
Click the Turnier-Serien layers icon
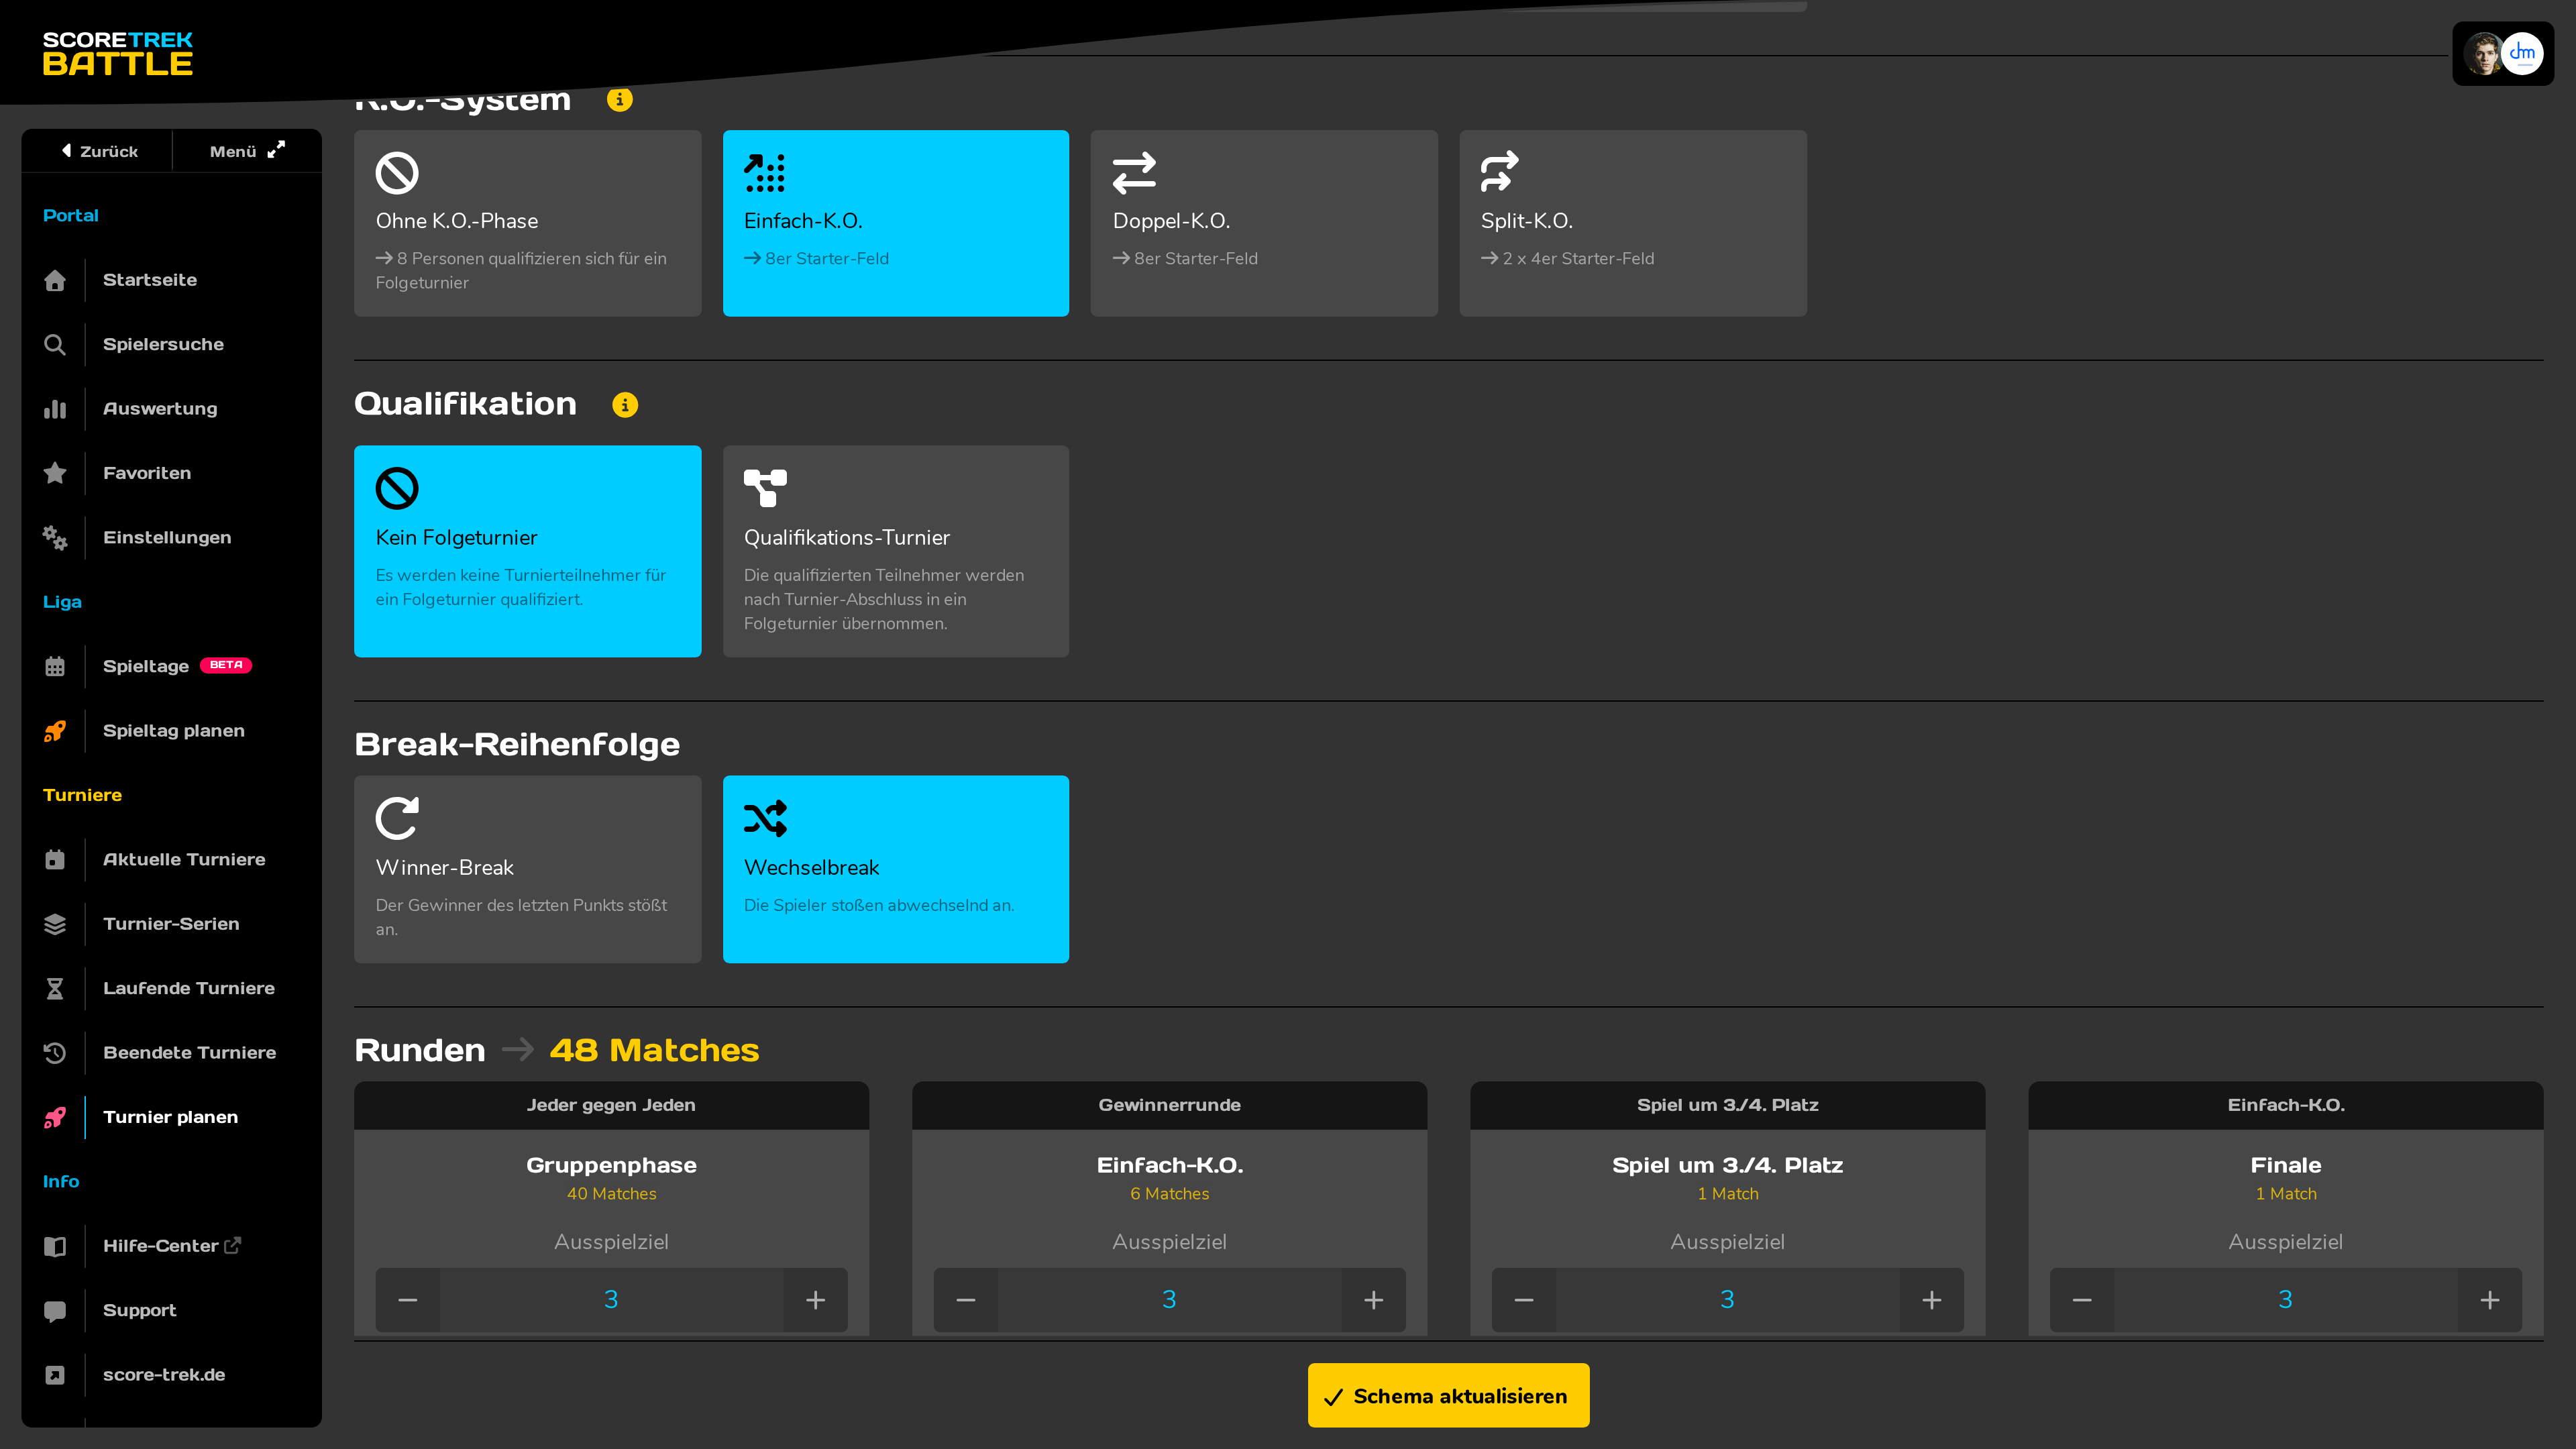pyautogui.click(x=55, y=924)
